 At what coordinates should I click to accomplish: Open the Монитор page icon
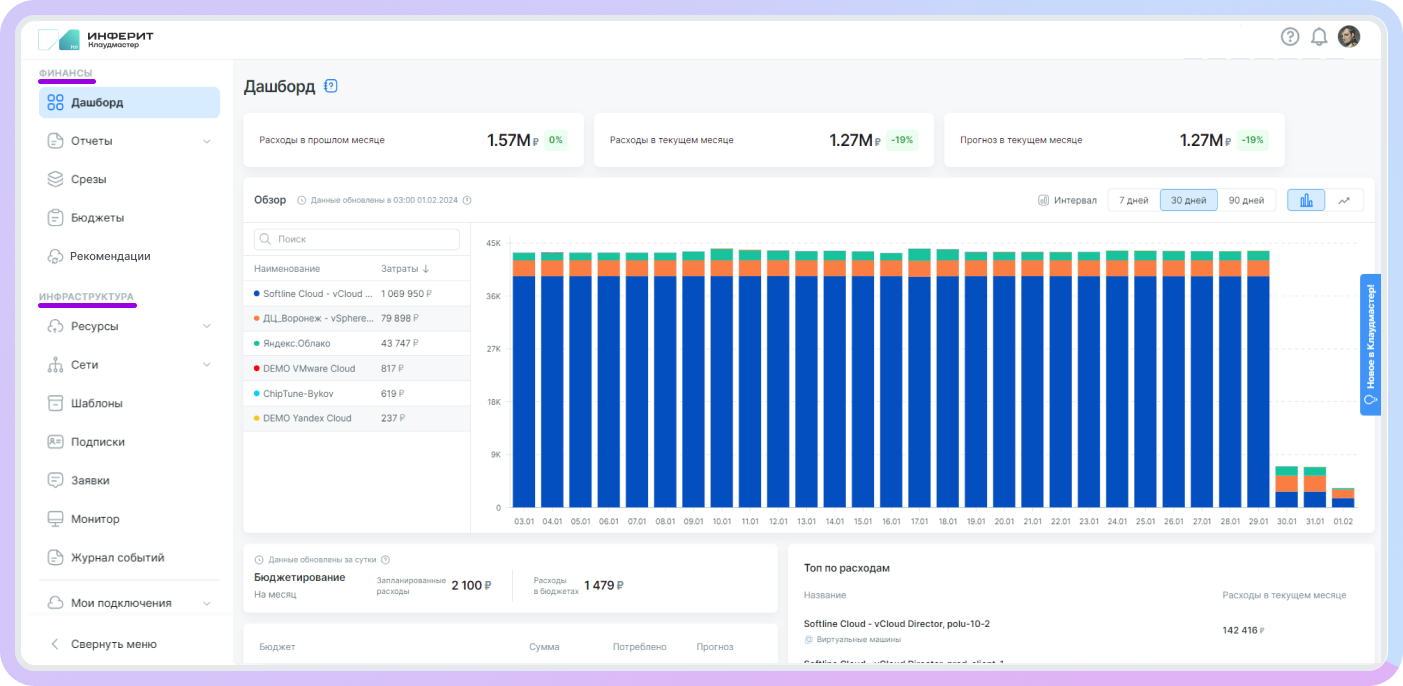[x=56, y=519]
